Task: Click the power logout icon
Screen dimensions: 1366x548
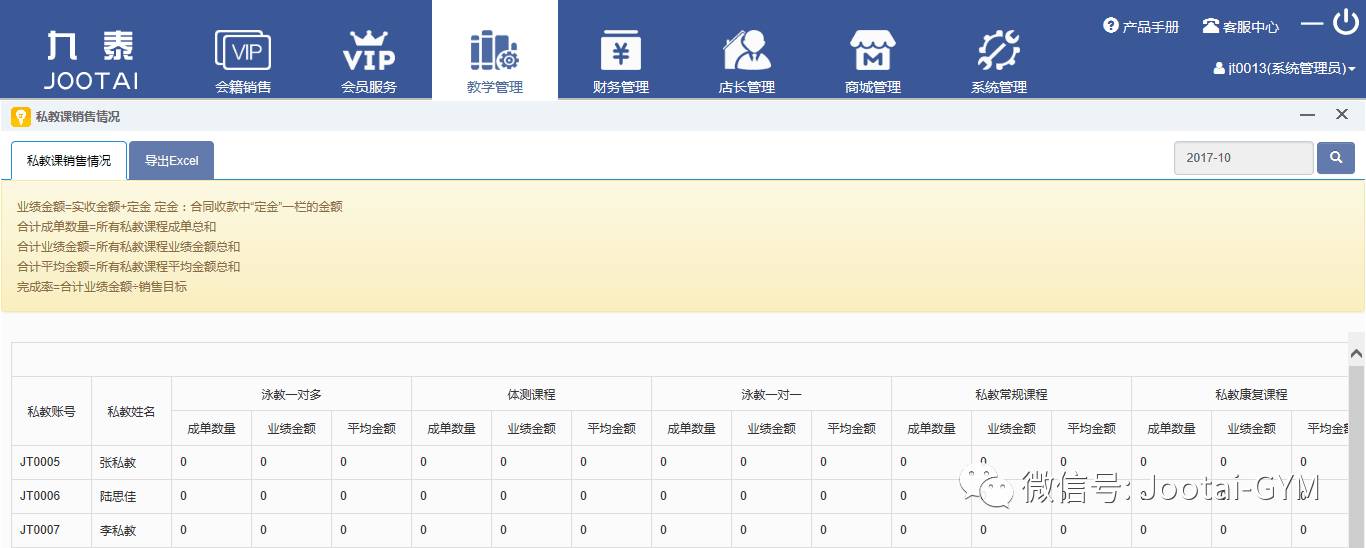Action: coord(1346,22)
